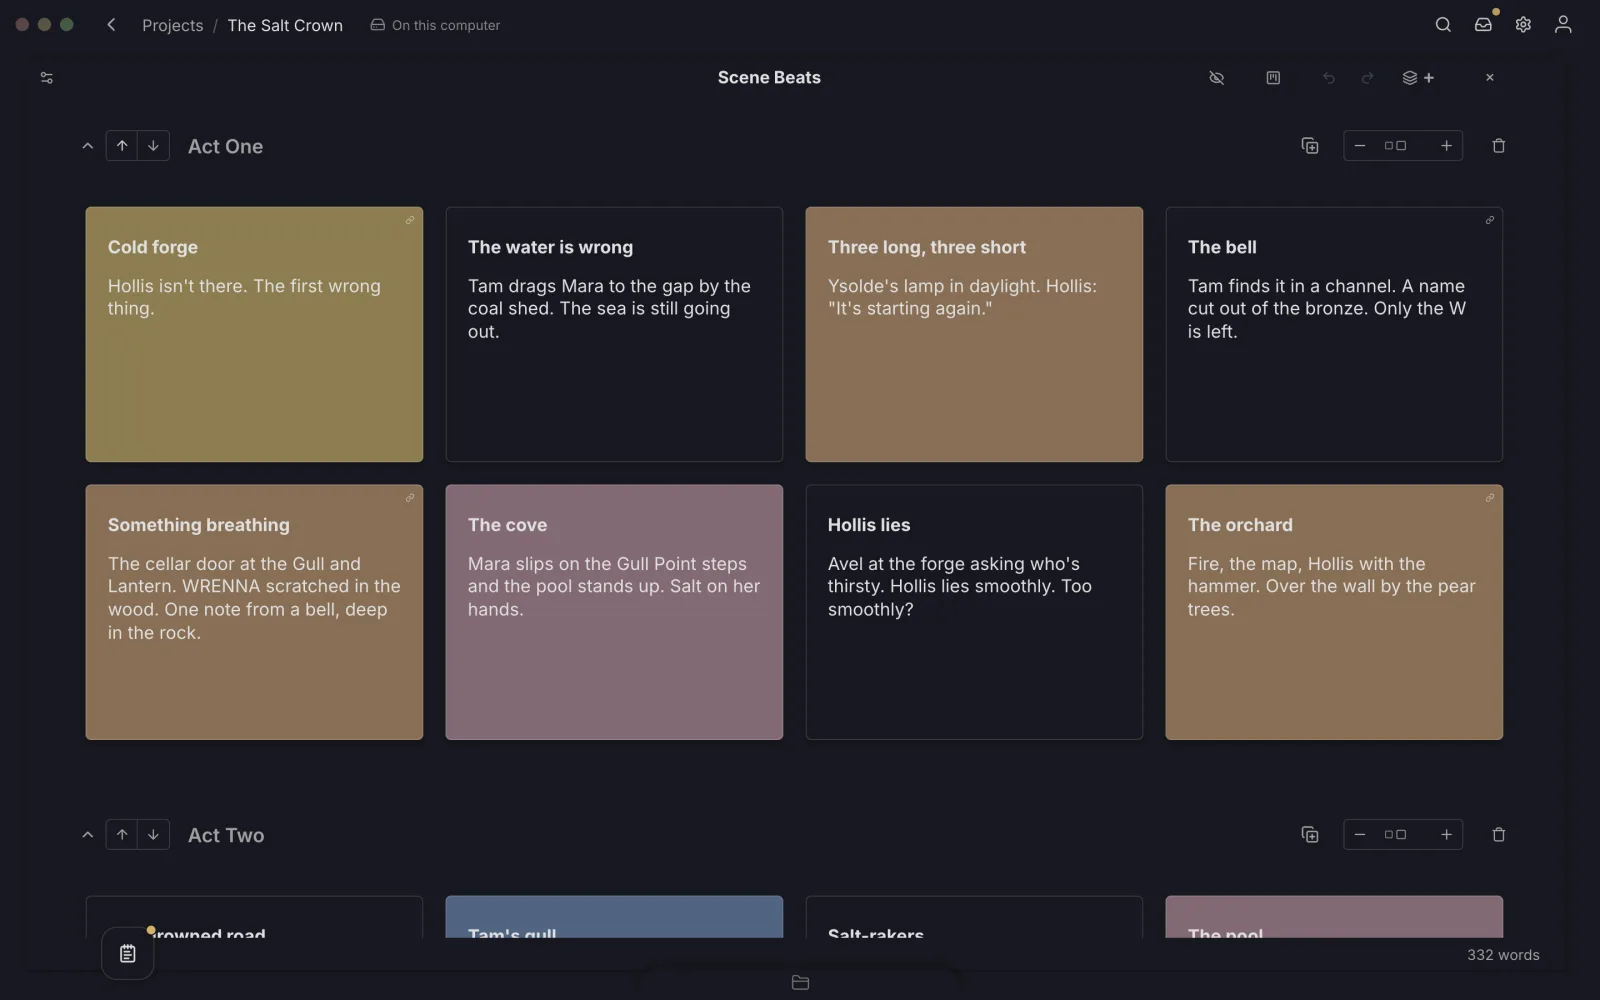Duplicate the Act Two section
The width and height of the screenshot is (1600, 1000).
(1310, 835)
